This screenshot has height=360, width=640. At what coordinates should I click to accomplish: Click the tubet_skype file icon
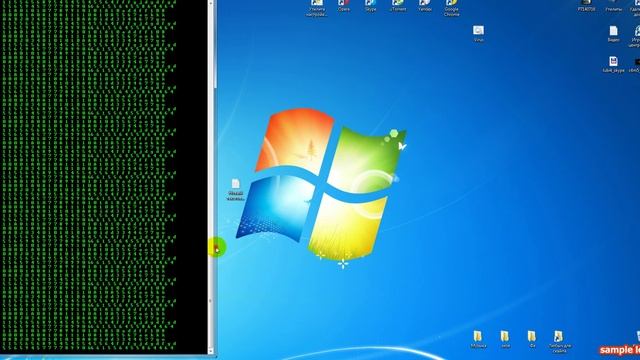[613, 64]
